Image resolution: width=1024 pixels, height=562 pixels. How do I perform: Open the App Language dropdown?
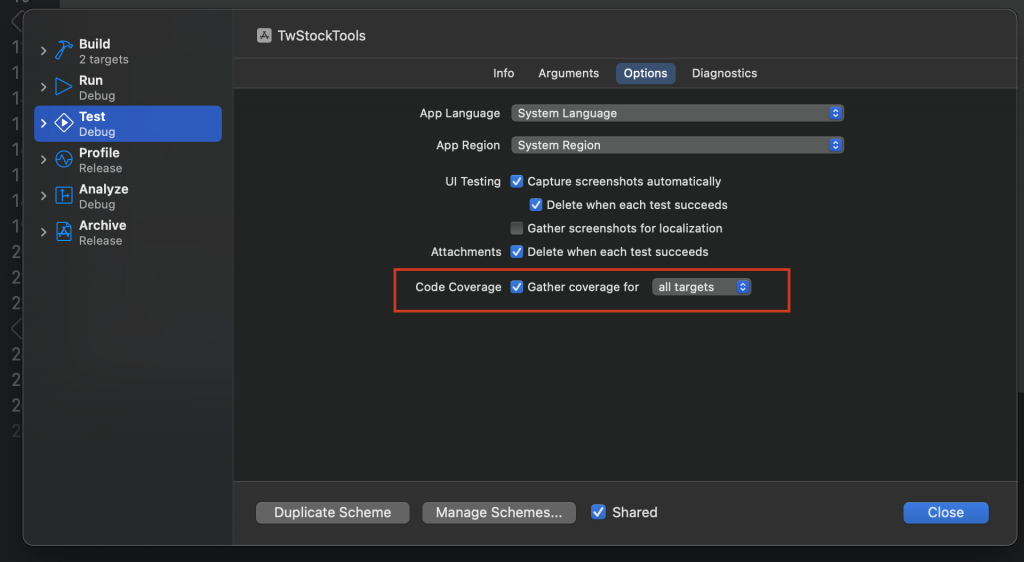(678, 113)
